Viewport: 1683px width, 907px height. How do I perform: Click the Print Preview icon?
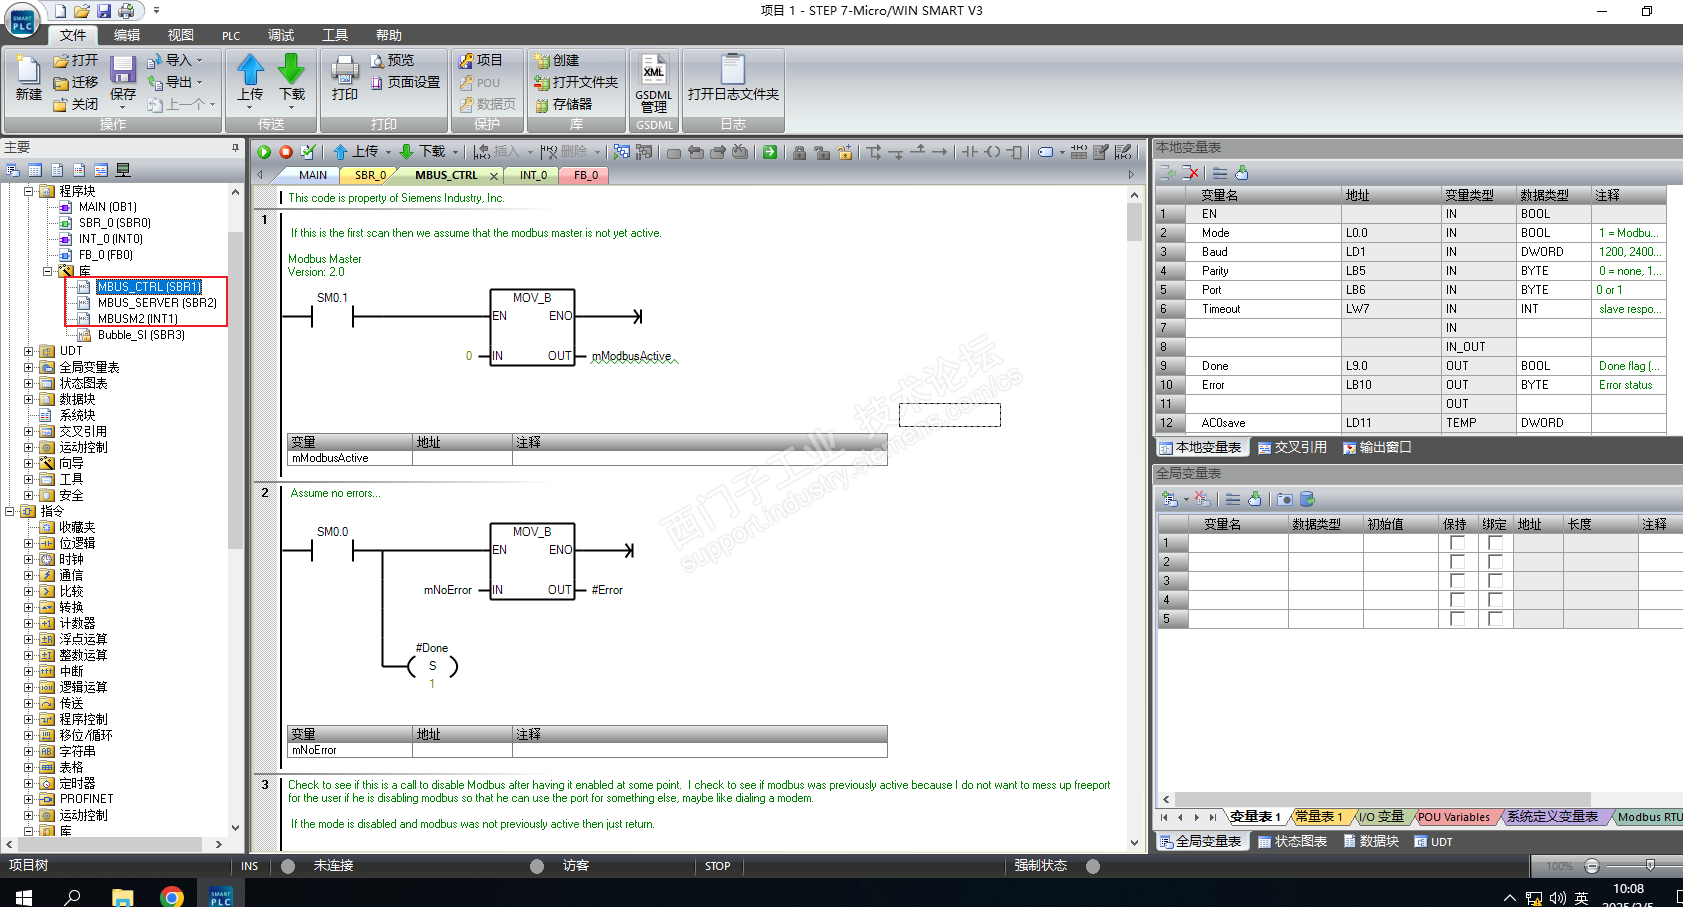coord(377,61)
